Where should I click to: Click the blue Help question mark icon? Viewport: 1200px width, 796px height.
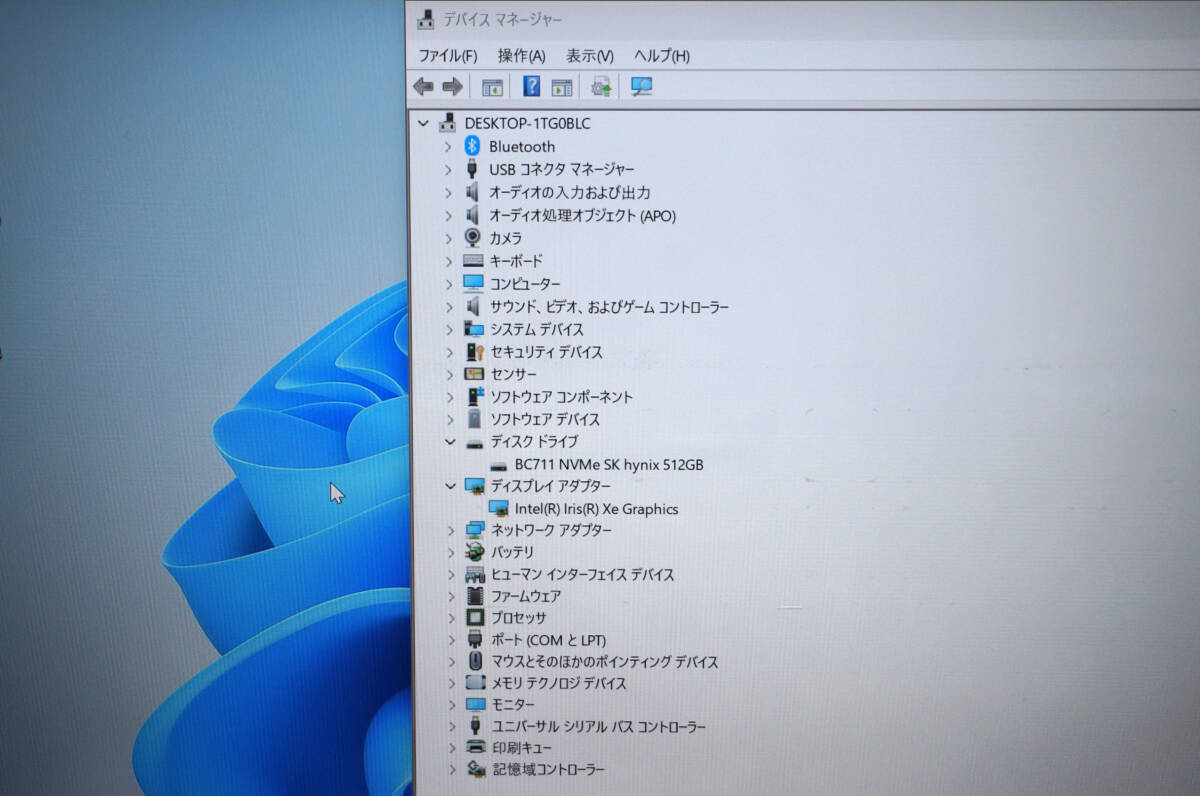[532, 86]
